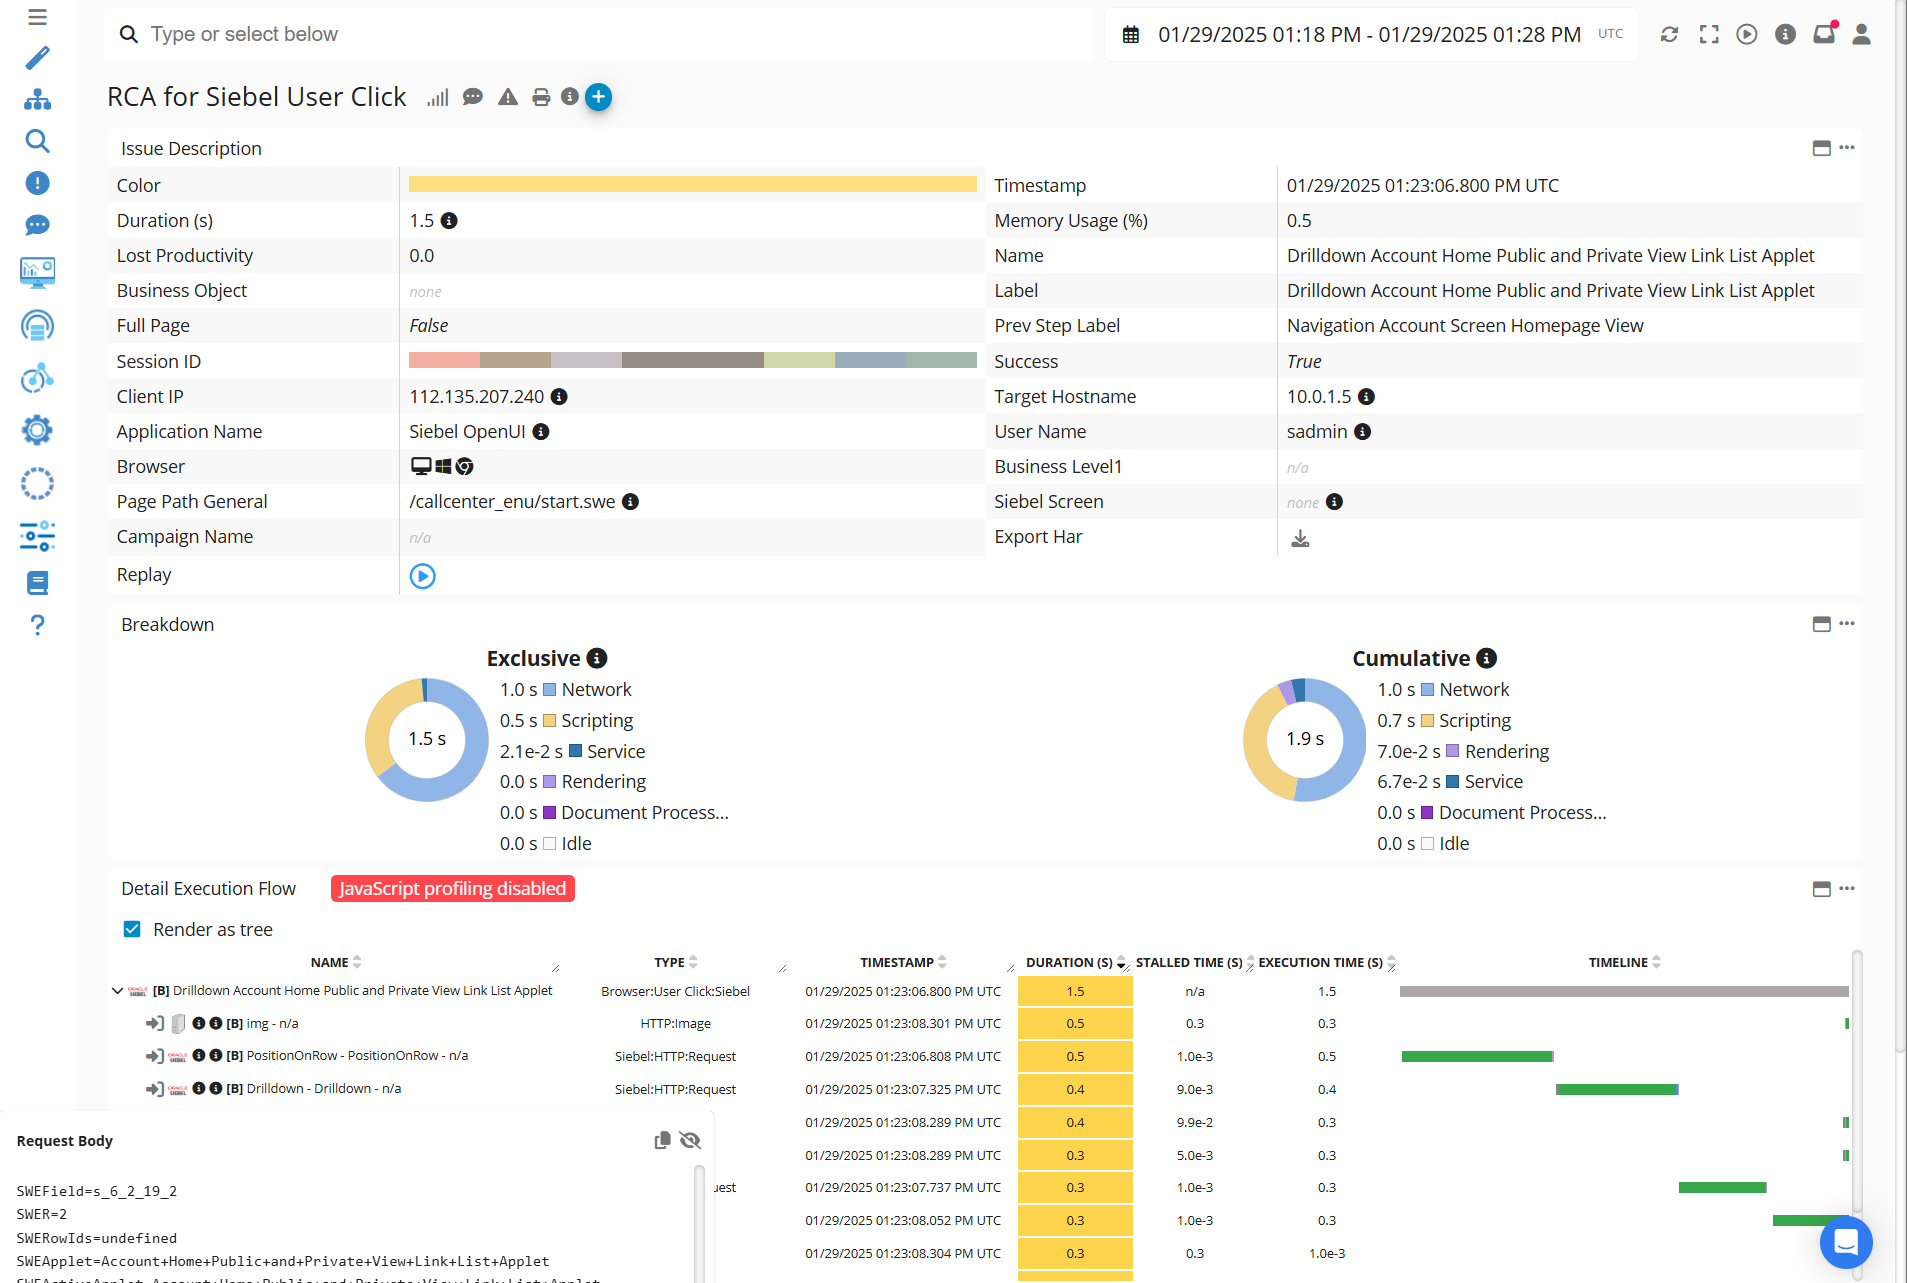This screenshot has width=1907, height=1283.
Task: Show info for Target Hostname 10.0.1.5
Action: coord(1367,397)
